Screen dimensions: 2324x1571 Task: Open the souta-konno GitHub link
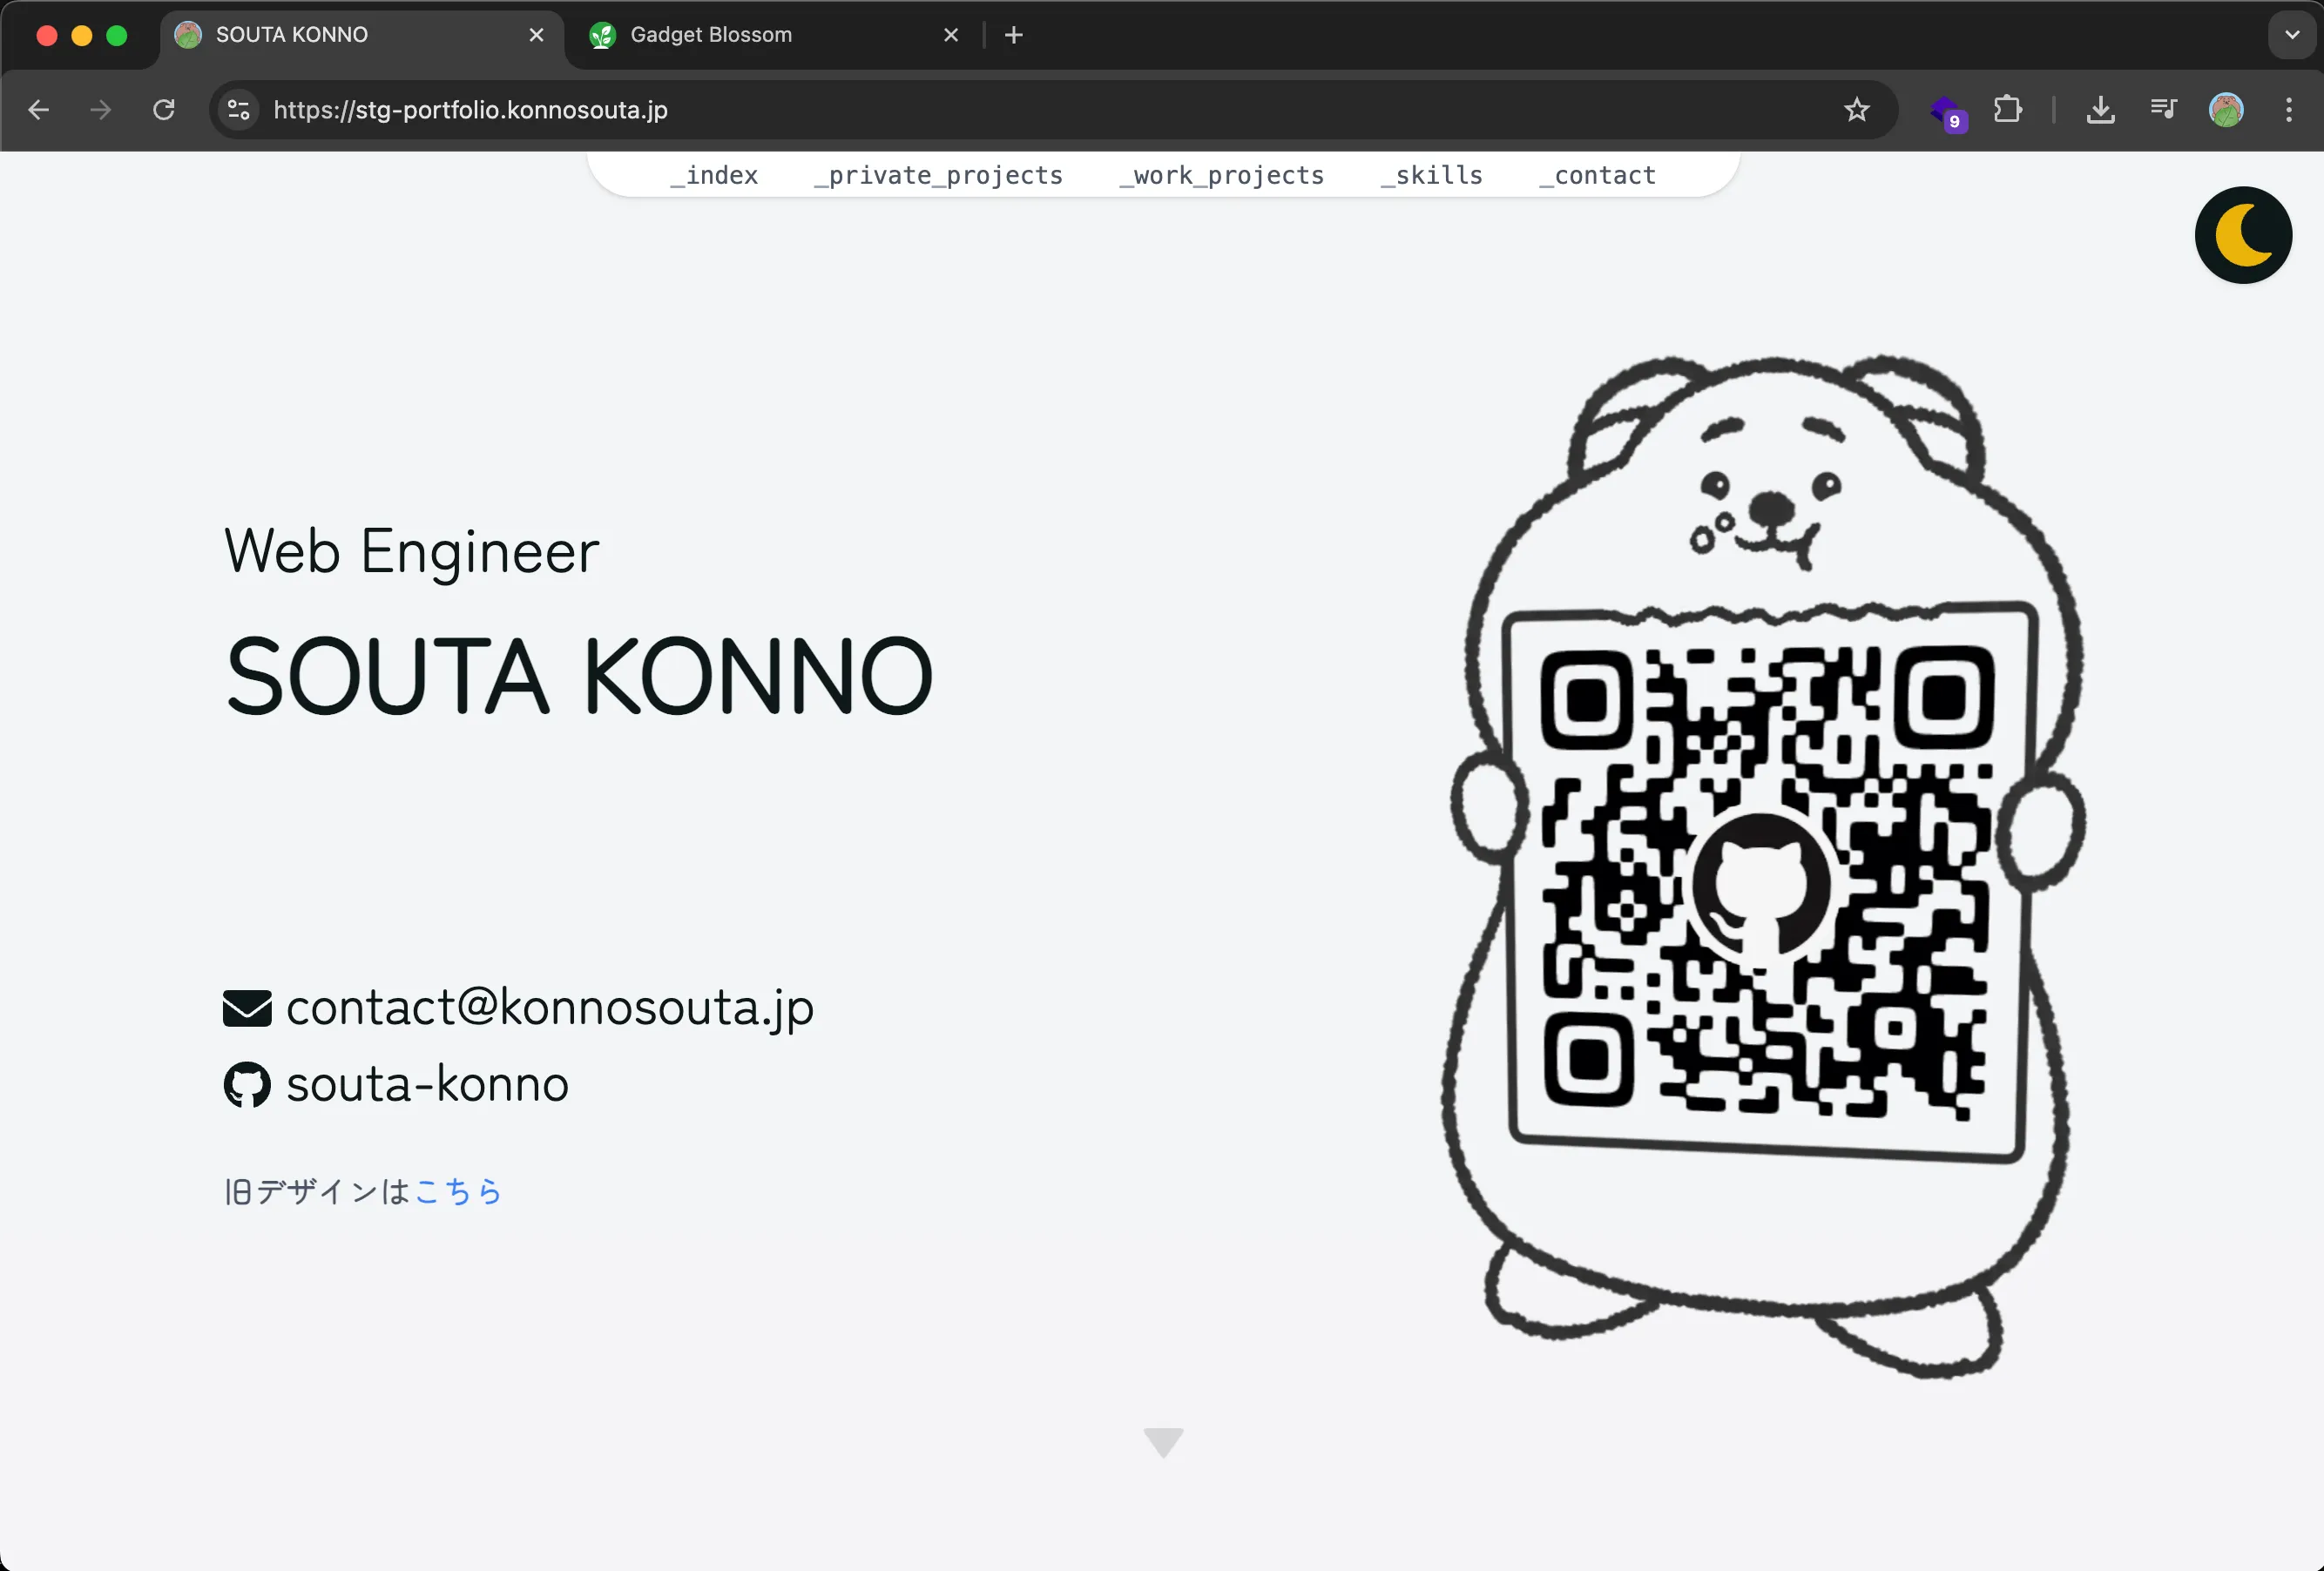(x=427, y=1085)
